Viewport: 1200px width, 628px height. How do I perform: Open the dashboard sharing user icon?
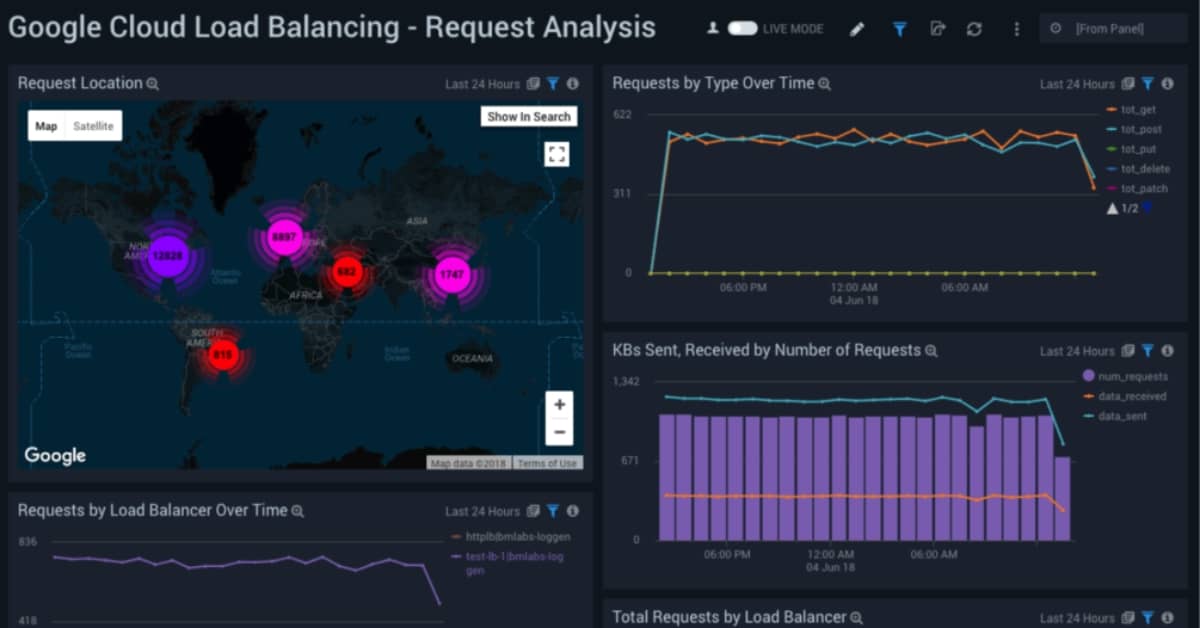click(713, 29)
